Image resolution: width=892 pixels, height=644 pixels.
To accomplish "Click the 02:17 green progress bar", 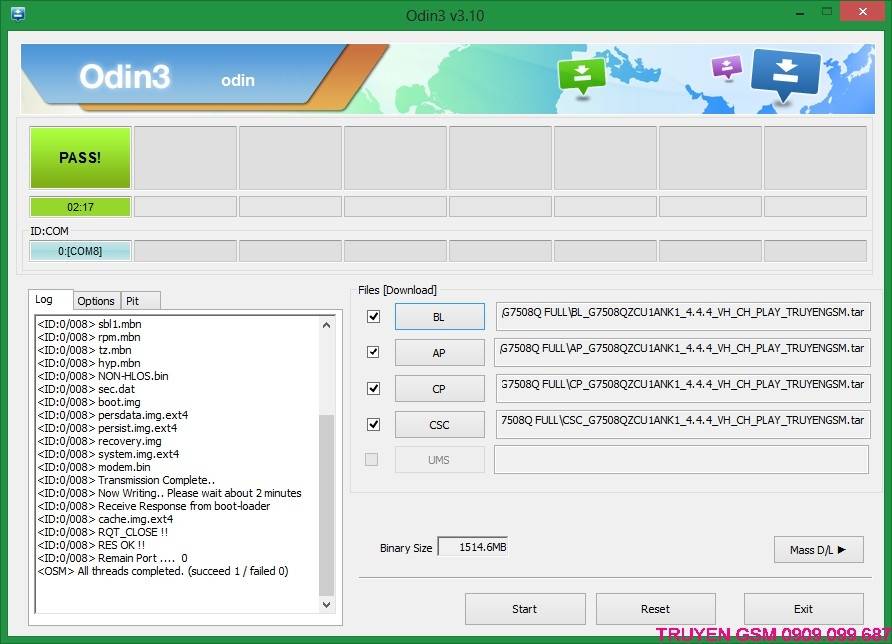I will point(80,207).
